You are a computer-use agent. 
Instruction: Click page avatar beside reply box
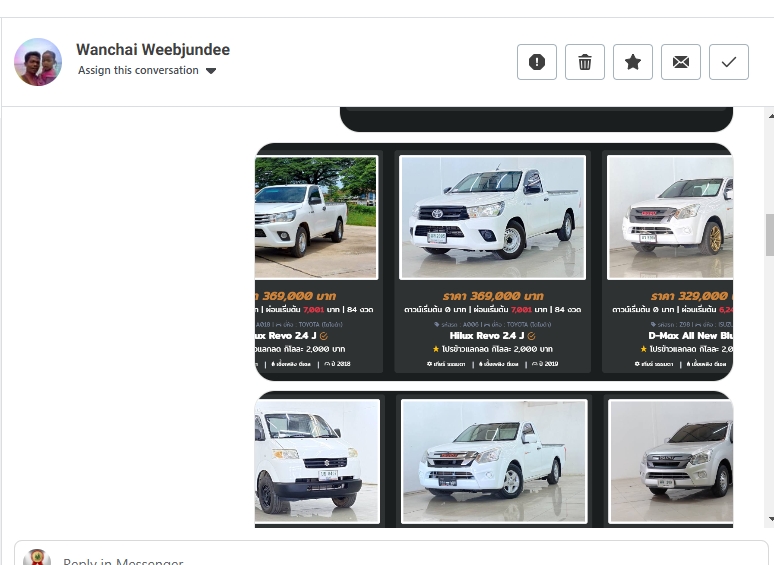37,557
